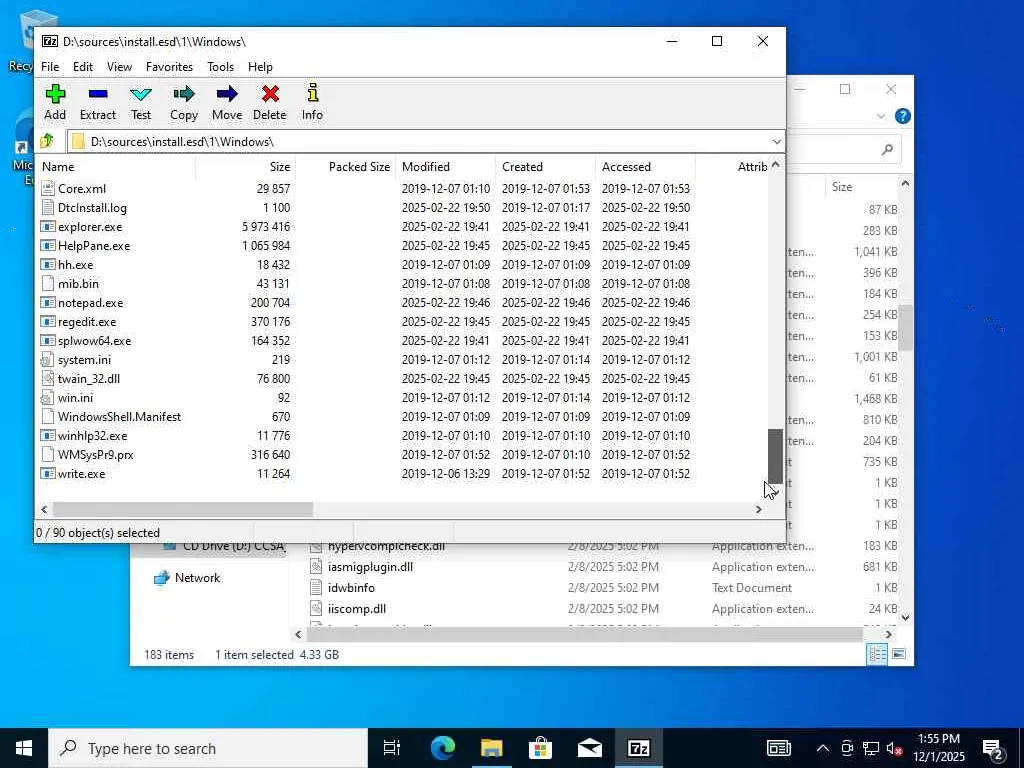Select the system.ini file icon
This screenshot has height=768, width=1024.
coord(47,359)
